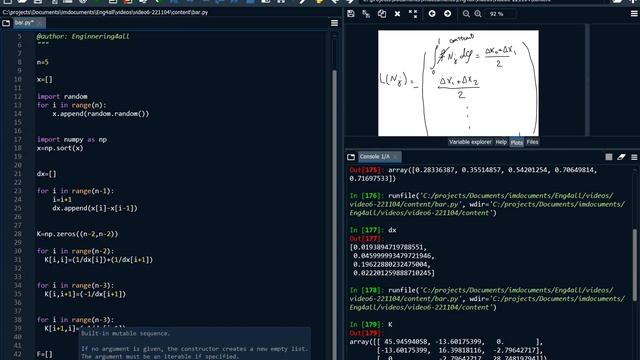
Task: Click the handwritten equation plot image
Action: pos(458,83)
